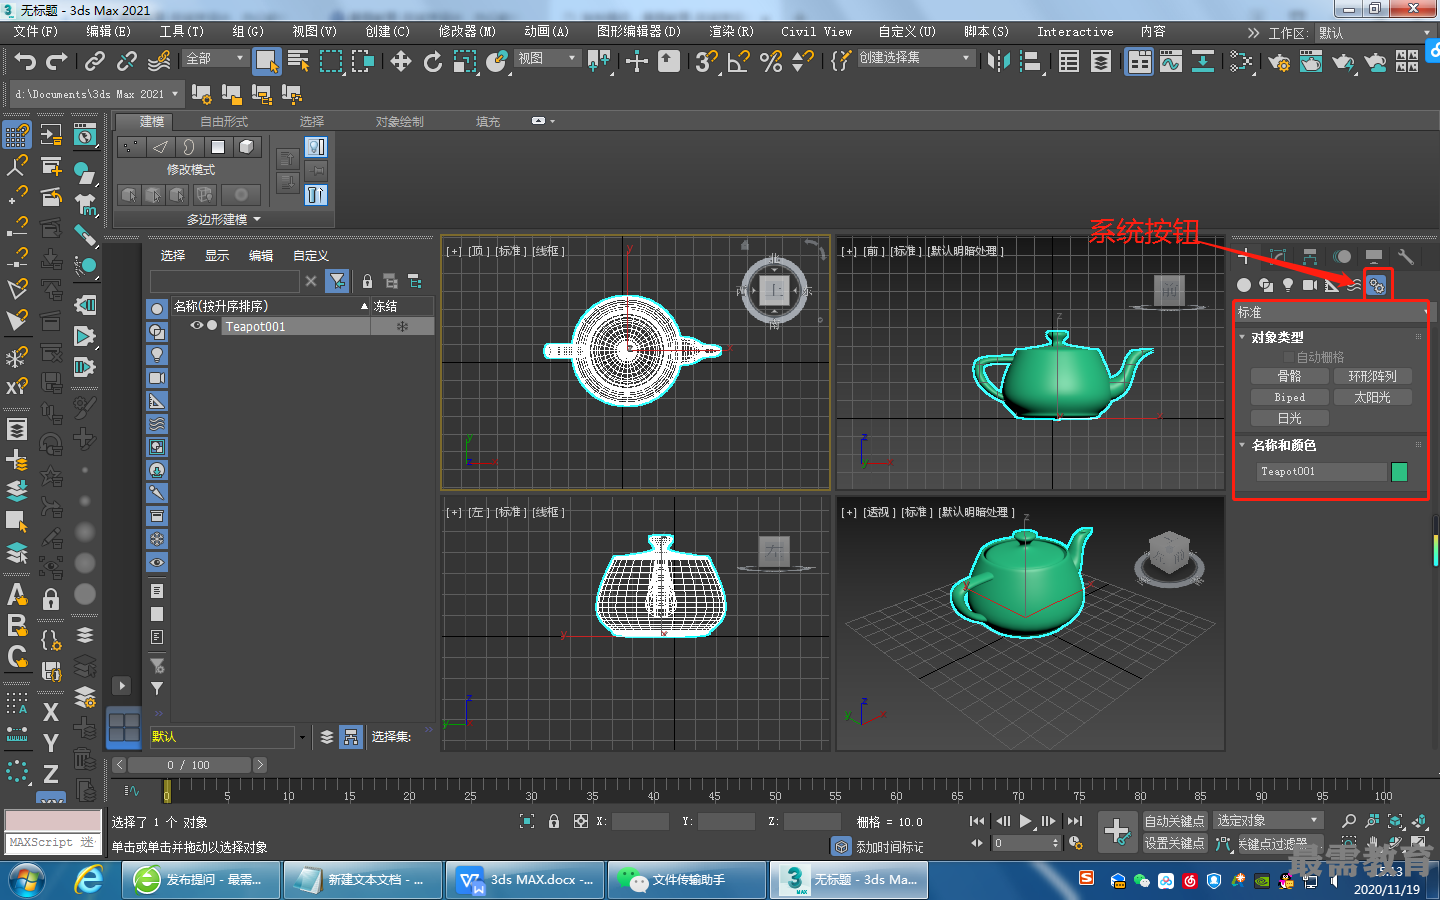Open the Schematic View icon
Screen dimensions: 1440x900
[x=1203, y=62]
